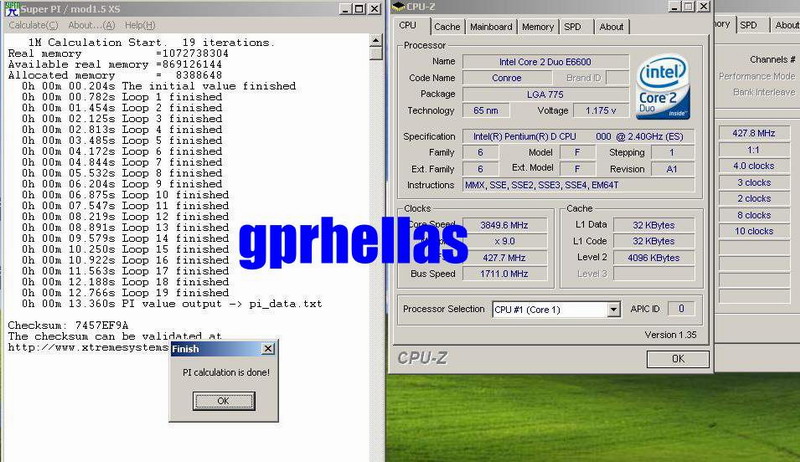Click the Voltage value 1.175 v
The height and width of the screenshot is (462, 800).
601,111
